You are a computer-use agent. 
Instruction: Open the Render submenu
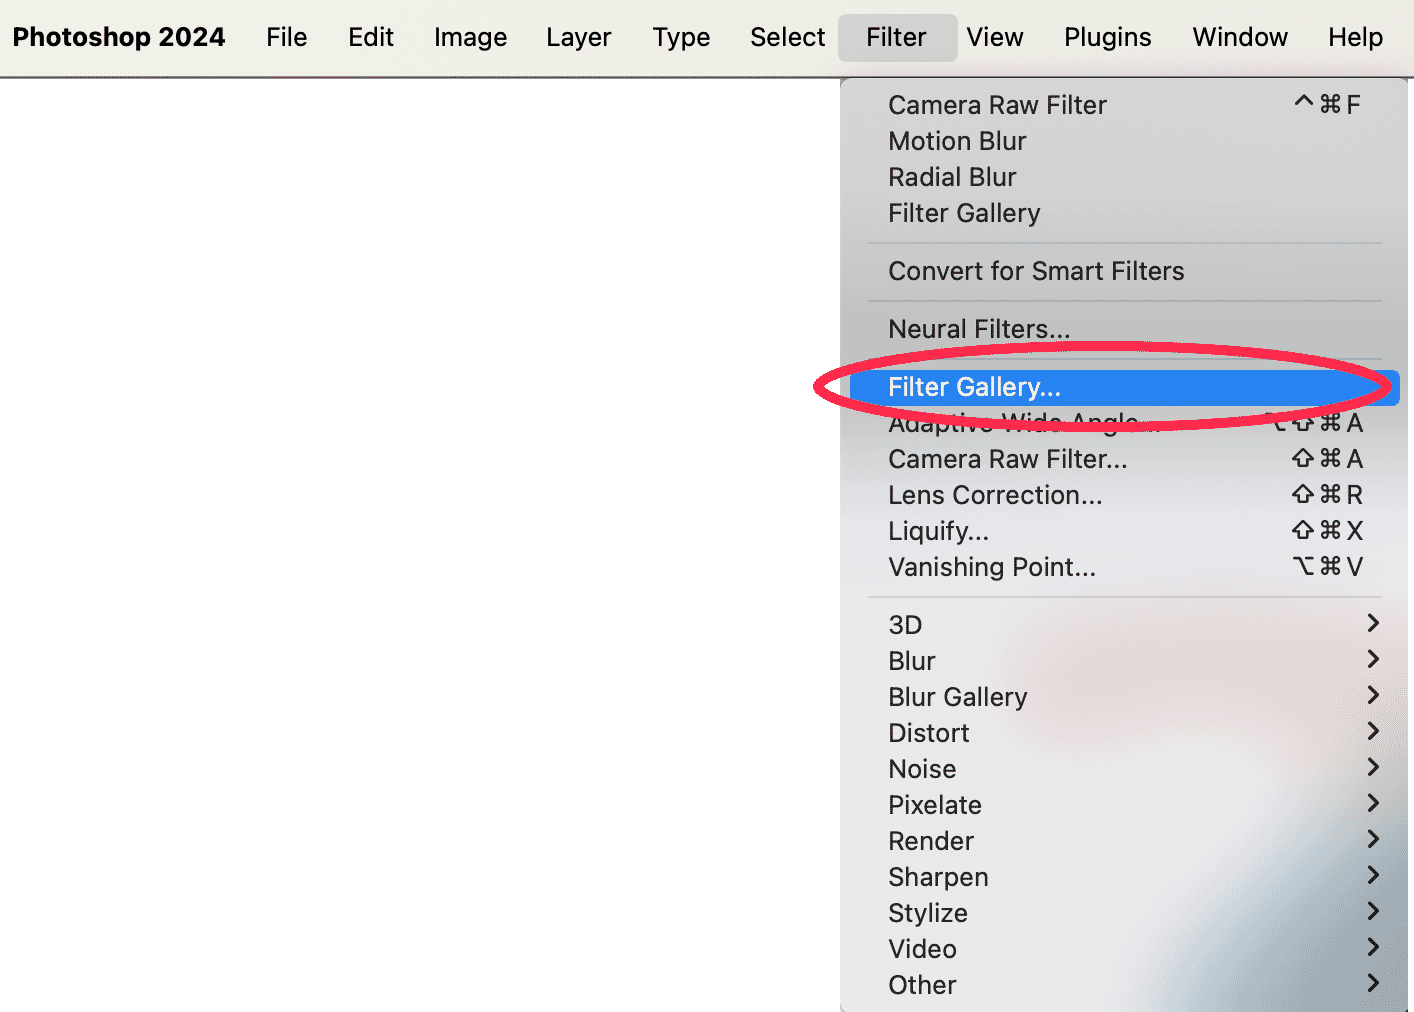pos(931,841)
